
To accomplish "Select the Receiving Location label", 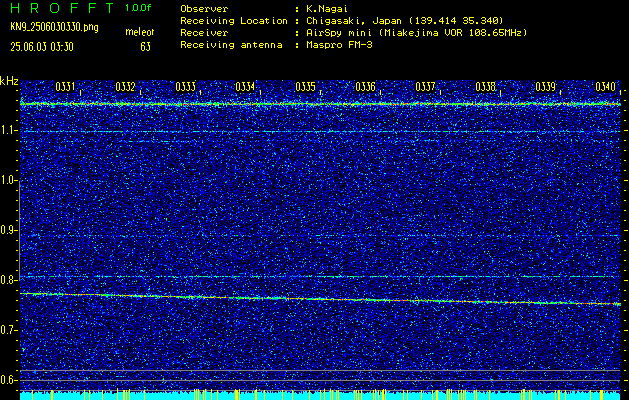I will (x=234, y=21).
